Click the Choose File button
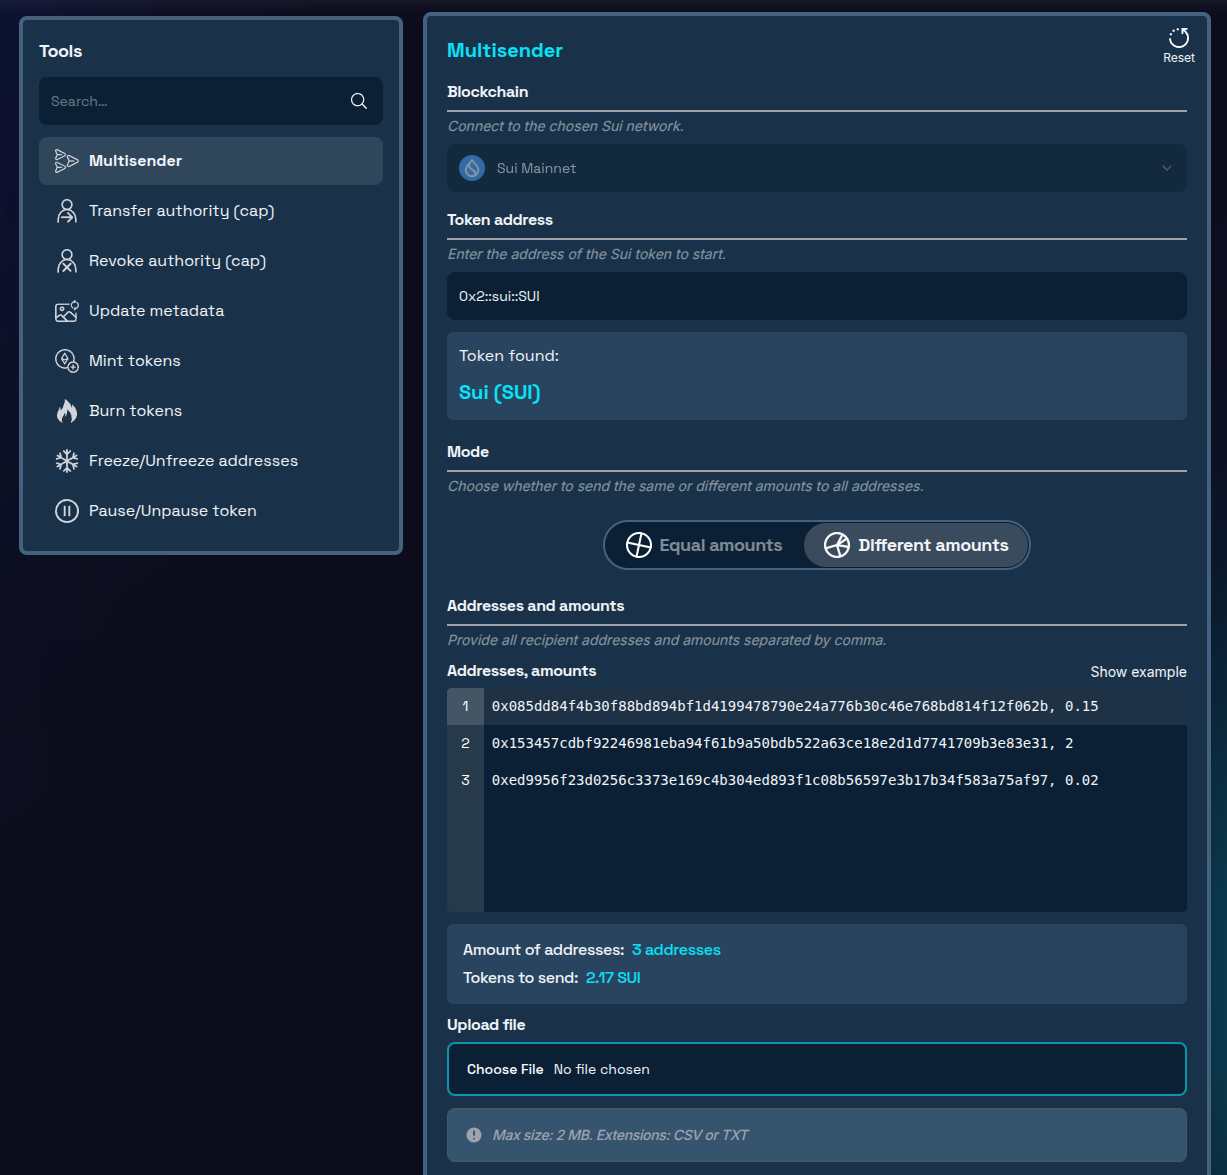The width and height of the screenshot is (1227, 1175). 505,1069
